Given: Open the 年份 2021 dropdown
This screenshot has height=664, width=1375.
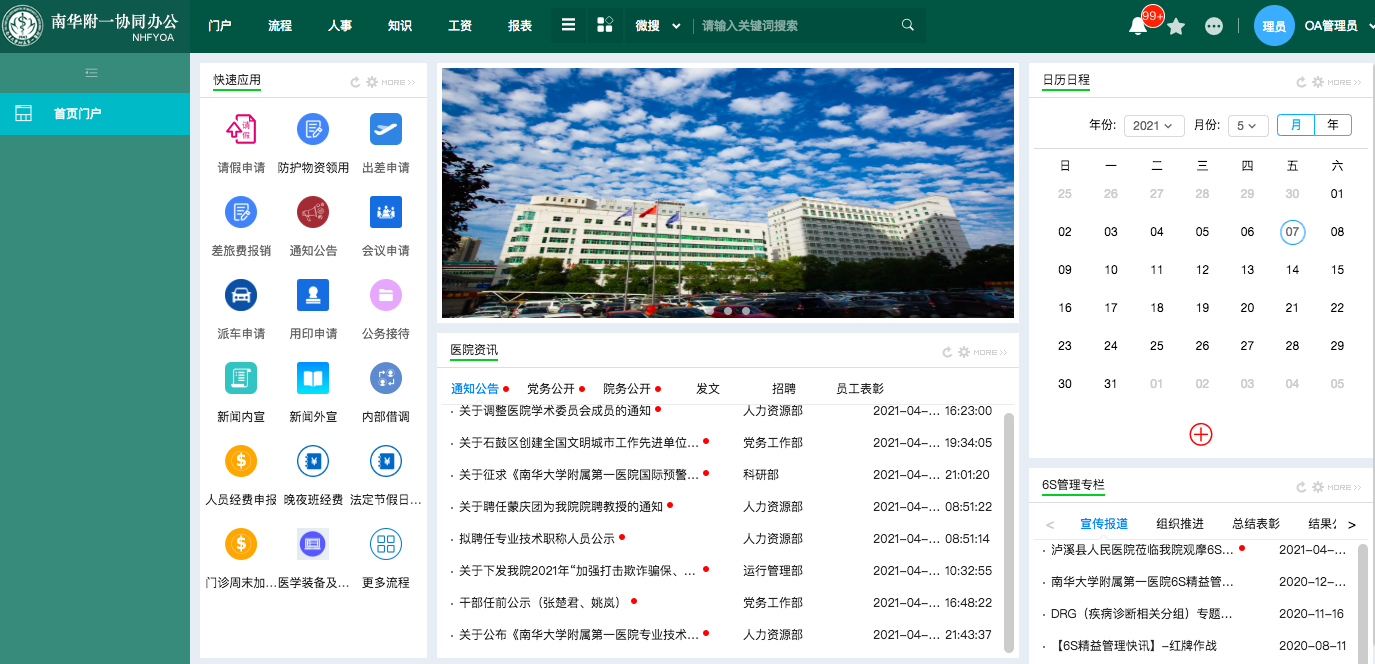Looking at the screenshot, I should [x=1154, y=126].
